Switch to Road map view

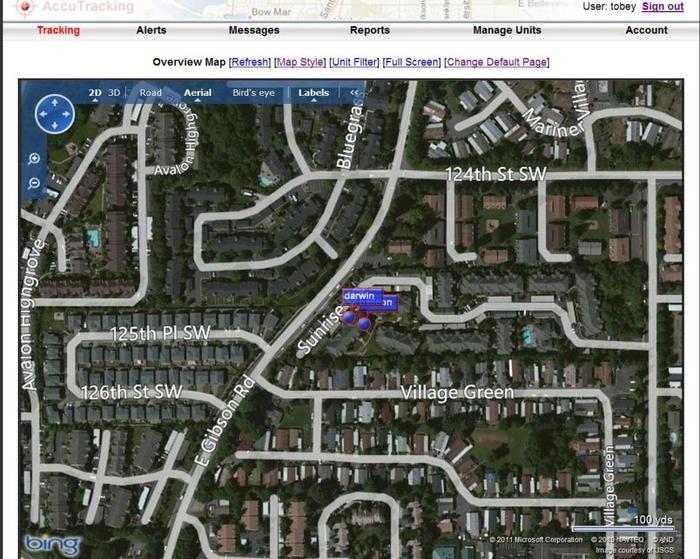coord(150,93)
